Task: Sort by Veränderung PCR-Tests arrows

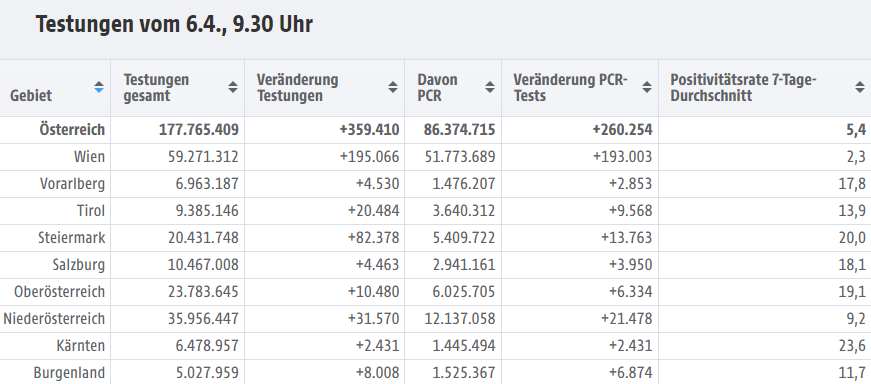Action: pyautogui.click(x=647, y=87)
